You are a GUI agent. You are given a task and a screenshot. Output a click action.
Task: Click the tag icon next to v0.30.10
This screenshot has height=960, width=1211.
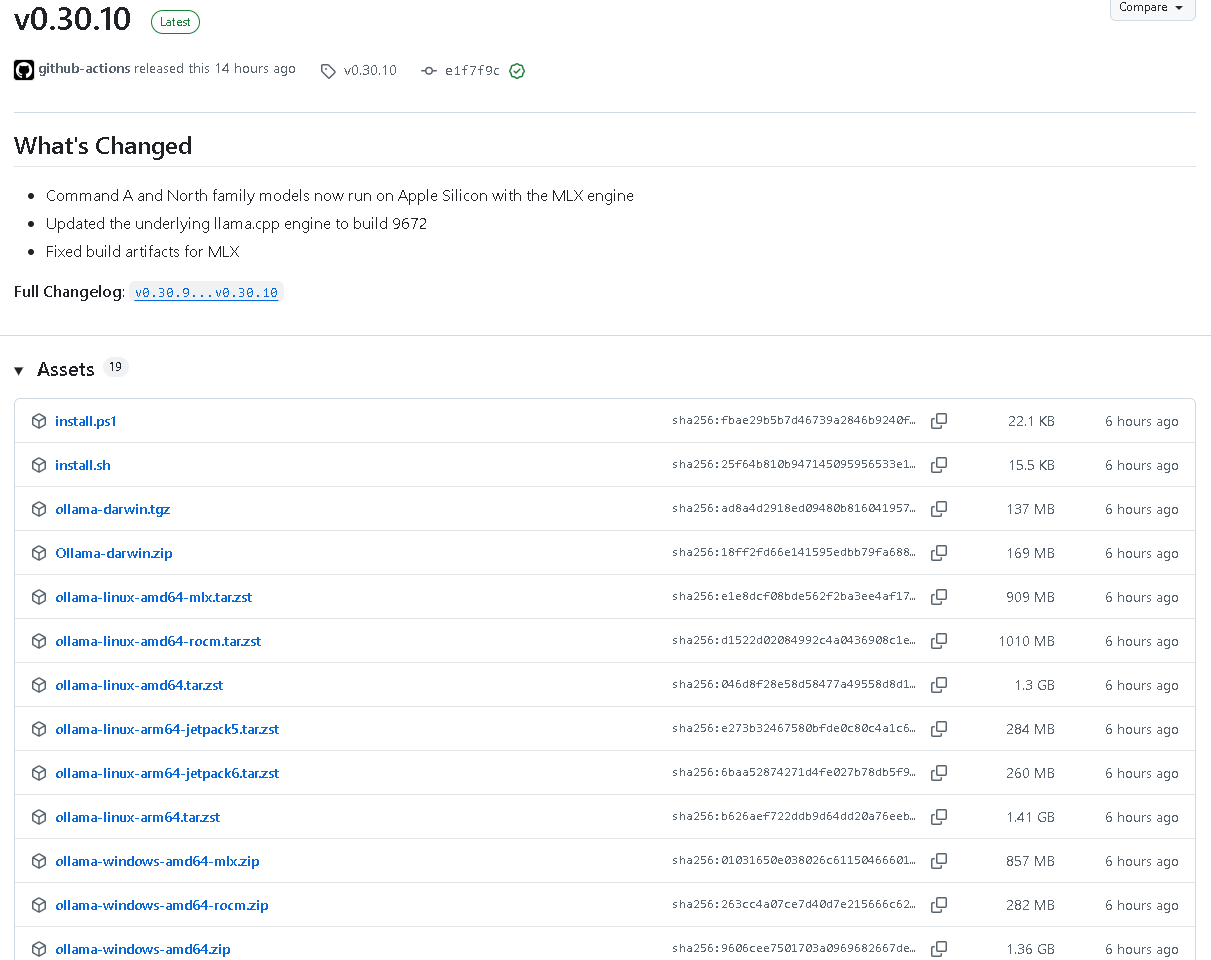(328, 71)
